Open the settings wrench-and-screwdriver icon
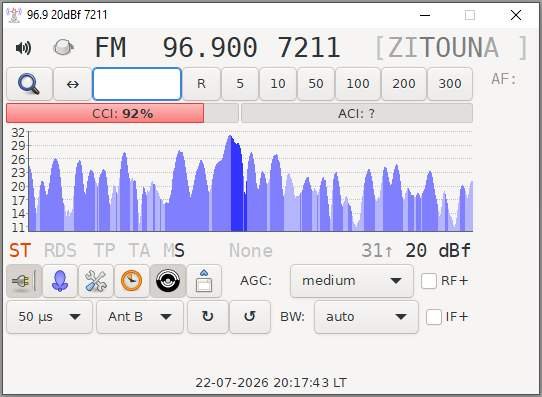 pos(96,281)
